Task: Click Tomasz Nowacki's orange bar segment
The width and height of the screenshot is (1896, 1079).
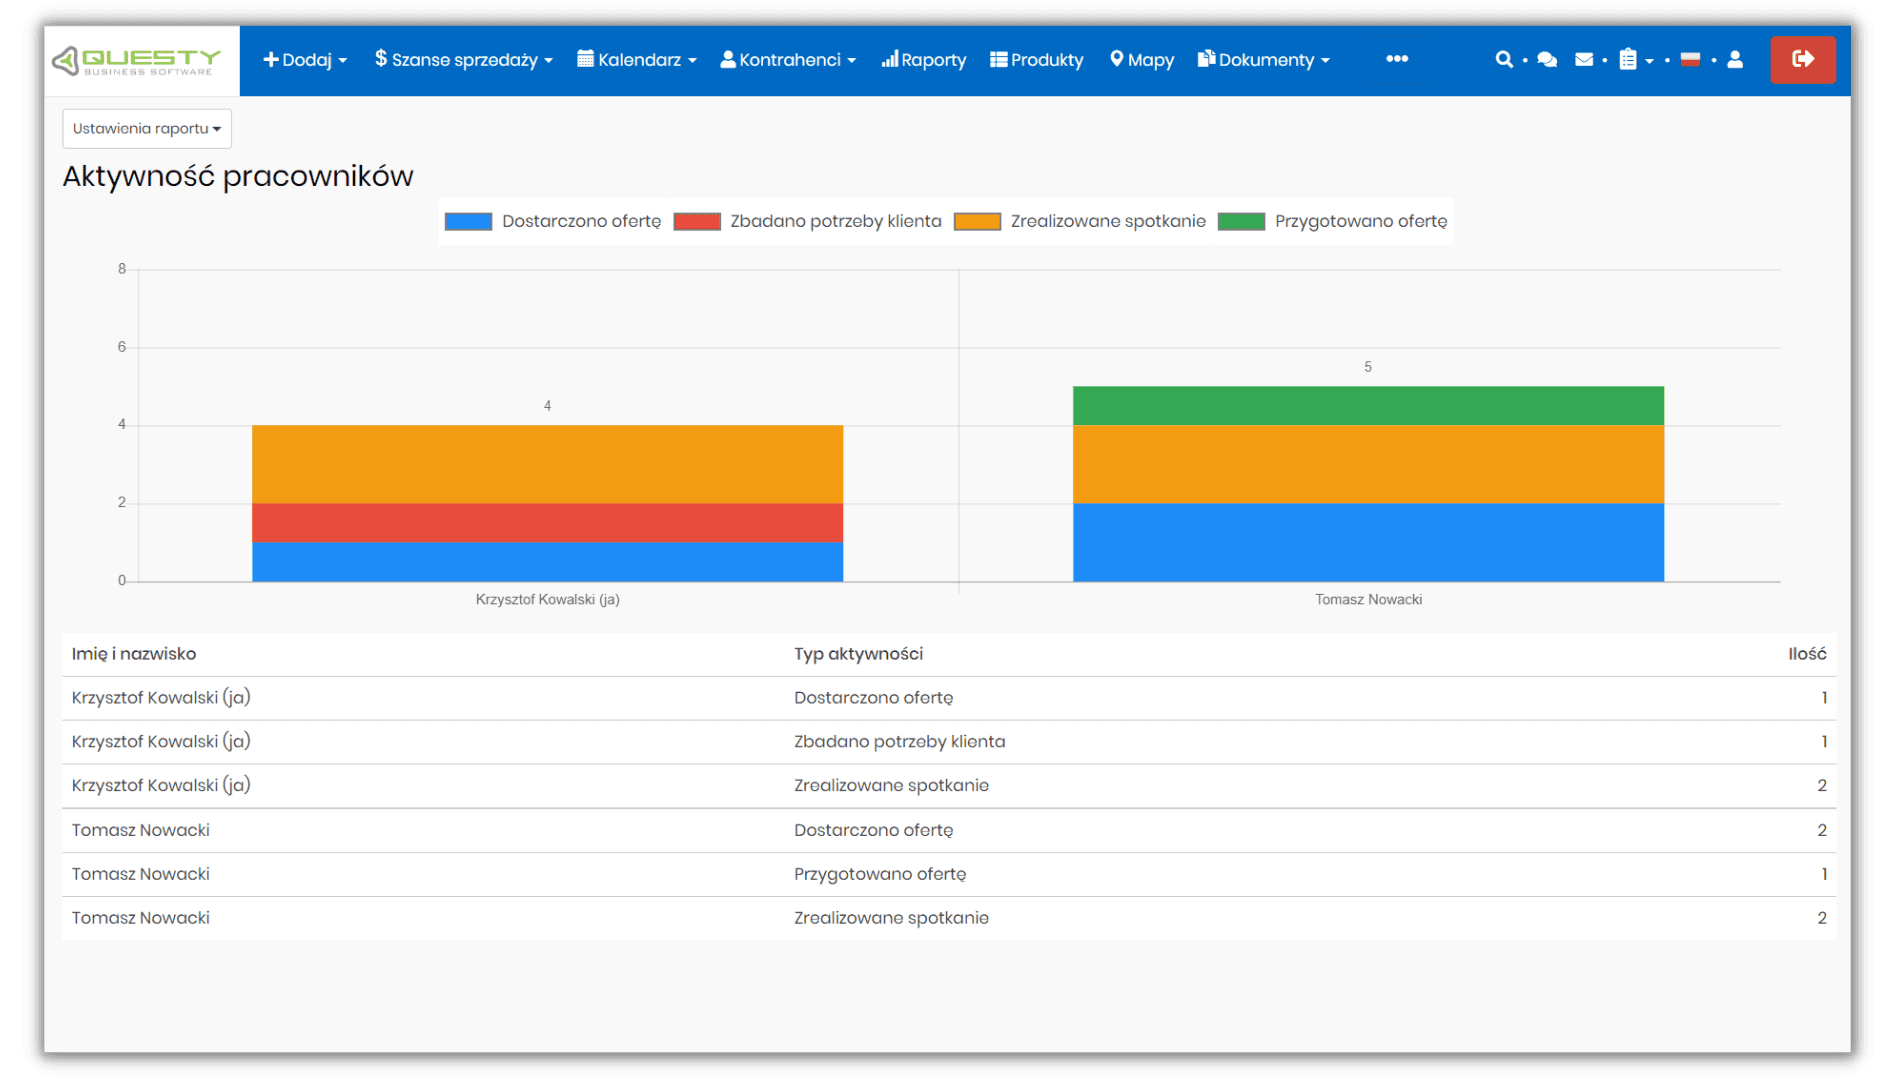Action: click(x=1368, y=464)
